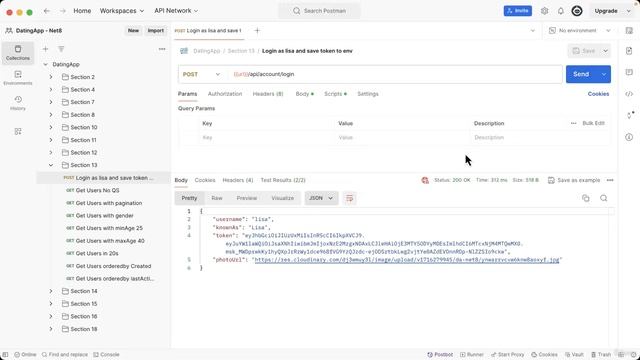
Task: Switch to the Settings tab
Action: tap(368, 94)
